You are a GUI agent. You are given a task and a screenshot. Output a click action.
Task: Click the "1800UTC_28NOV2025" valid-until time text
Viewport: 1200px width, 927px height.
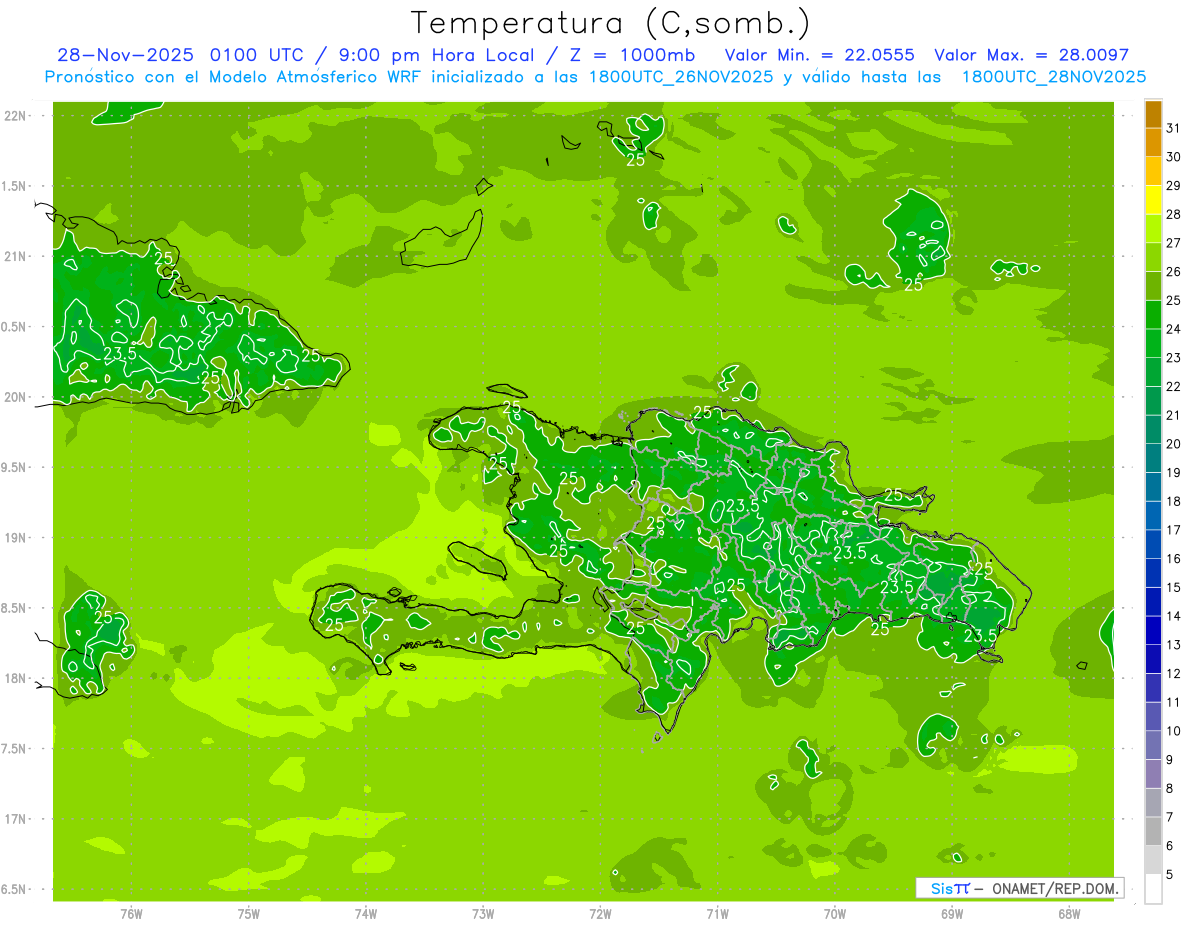coord(1054,77)
